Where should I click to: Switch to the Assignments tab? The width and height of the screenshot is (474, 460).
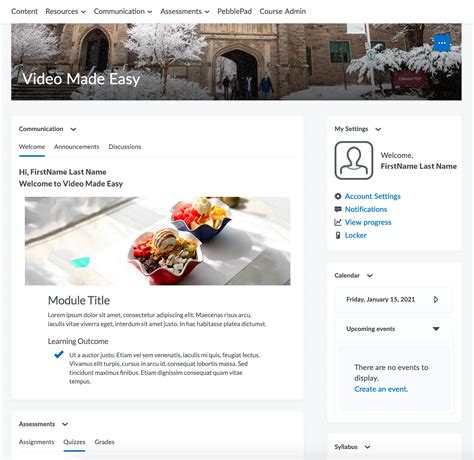click(36, 442)
